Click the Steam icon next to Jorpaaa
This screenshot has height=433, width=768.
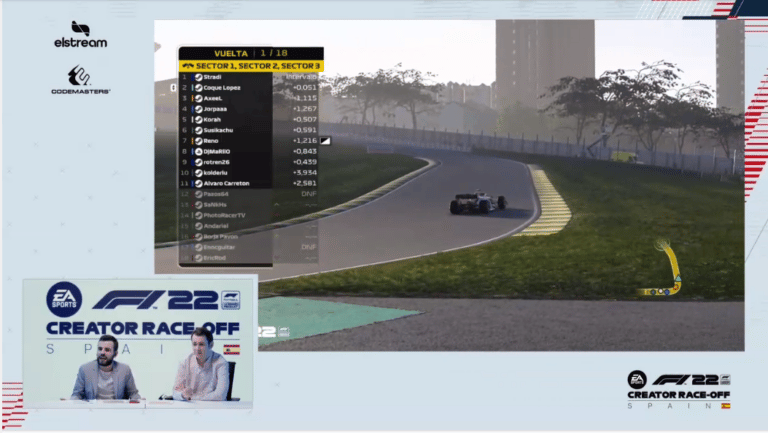[x=199, y=109]
